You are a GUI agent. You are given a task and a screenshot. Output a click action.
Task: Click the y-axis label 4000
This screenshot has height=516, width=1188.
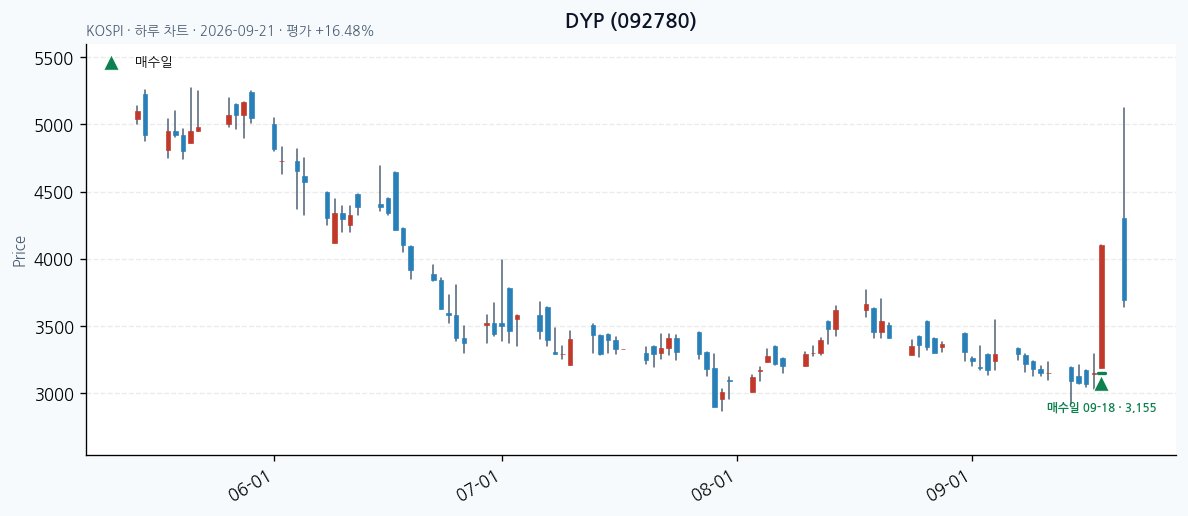click(x=54, y=260)
